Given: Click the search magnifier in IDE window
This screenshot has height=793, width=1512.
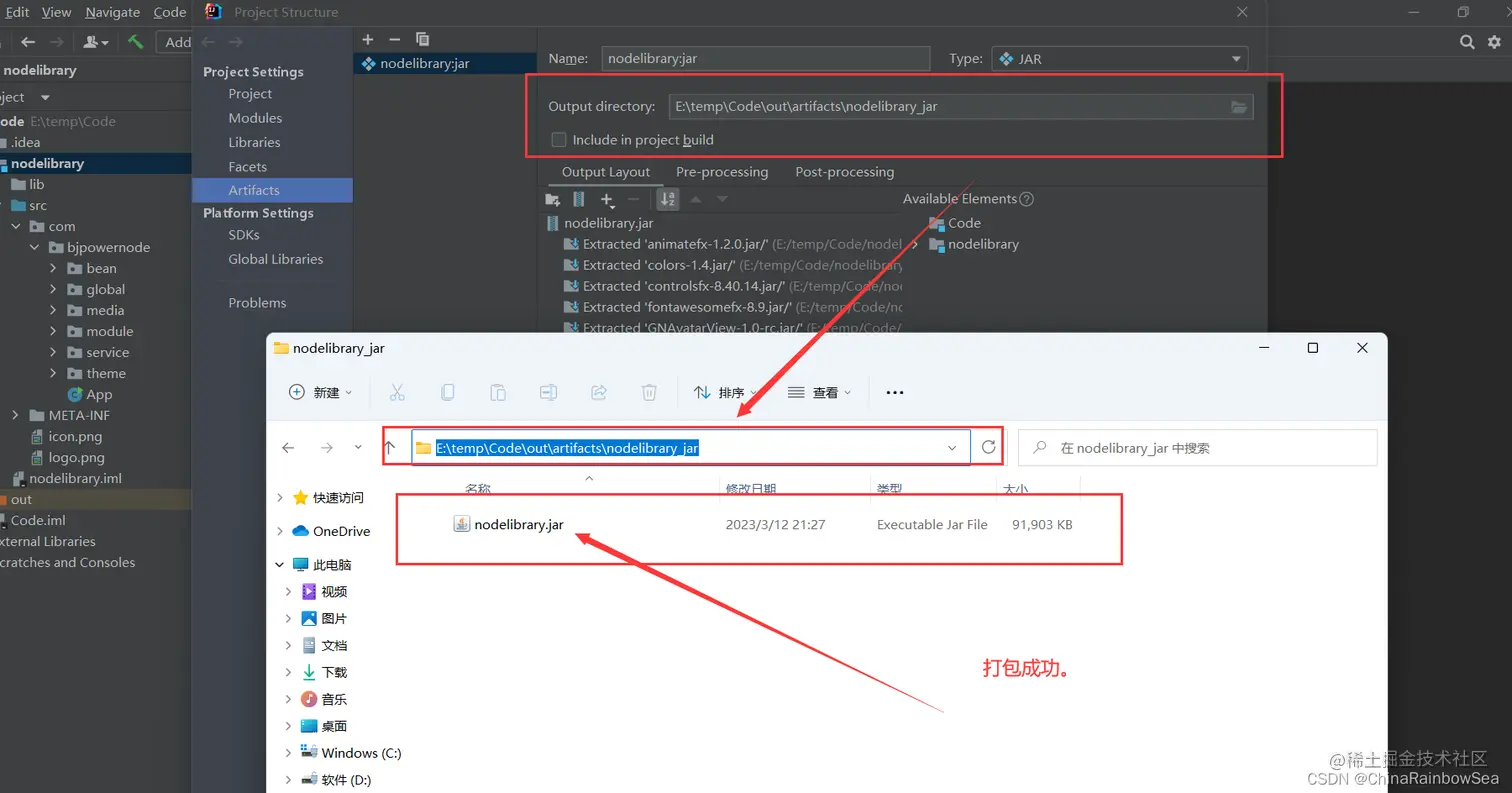Looking at the screenshot, I should coord(1467,42).
